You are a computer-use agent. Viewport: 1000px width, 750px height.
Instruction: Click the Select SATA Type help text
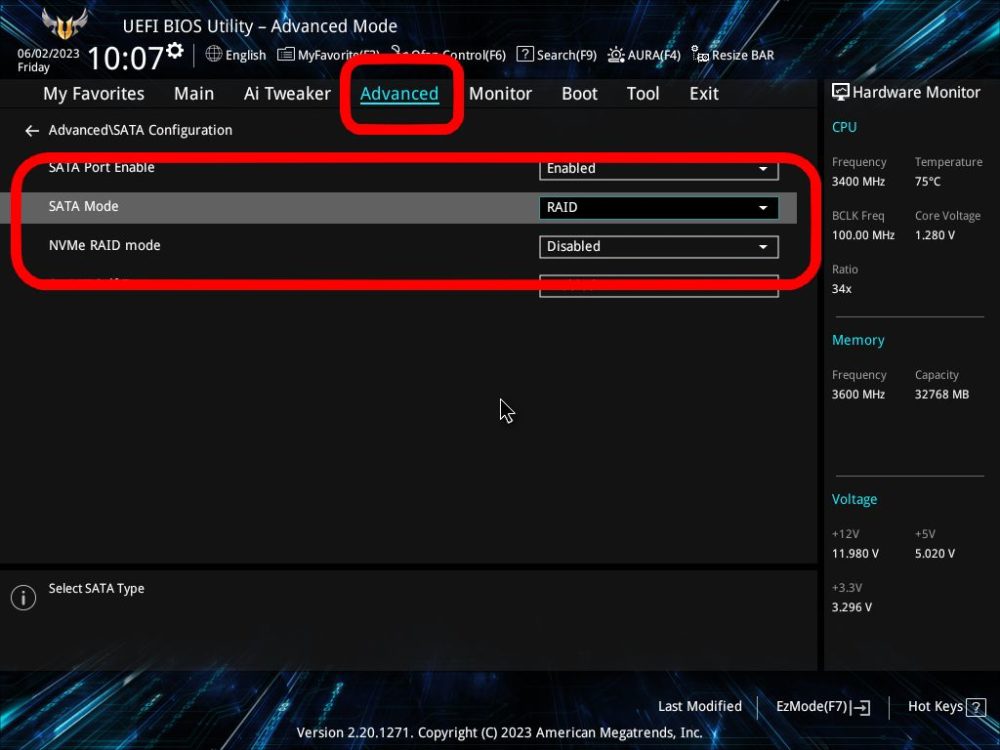(x=96, y=589)
